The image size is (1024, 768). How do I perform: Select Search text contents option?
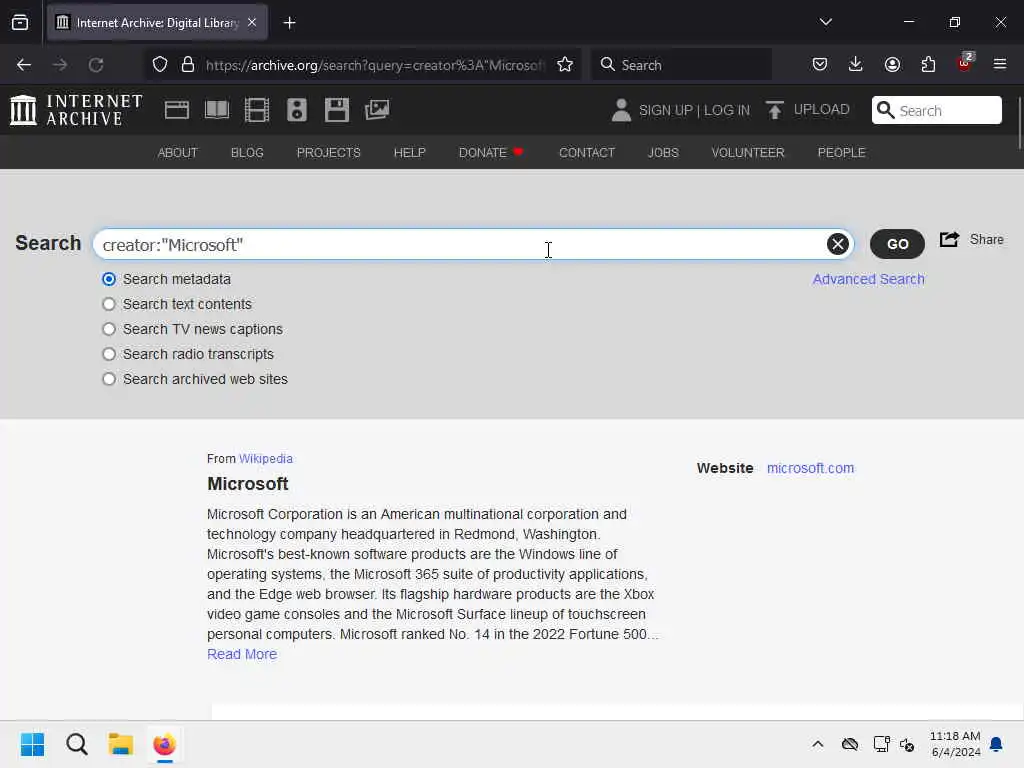(x=109, y=304)
